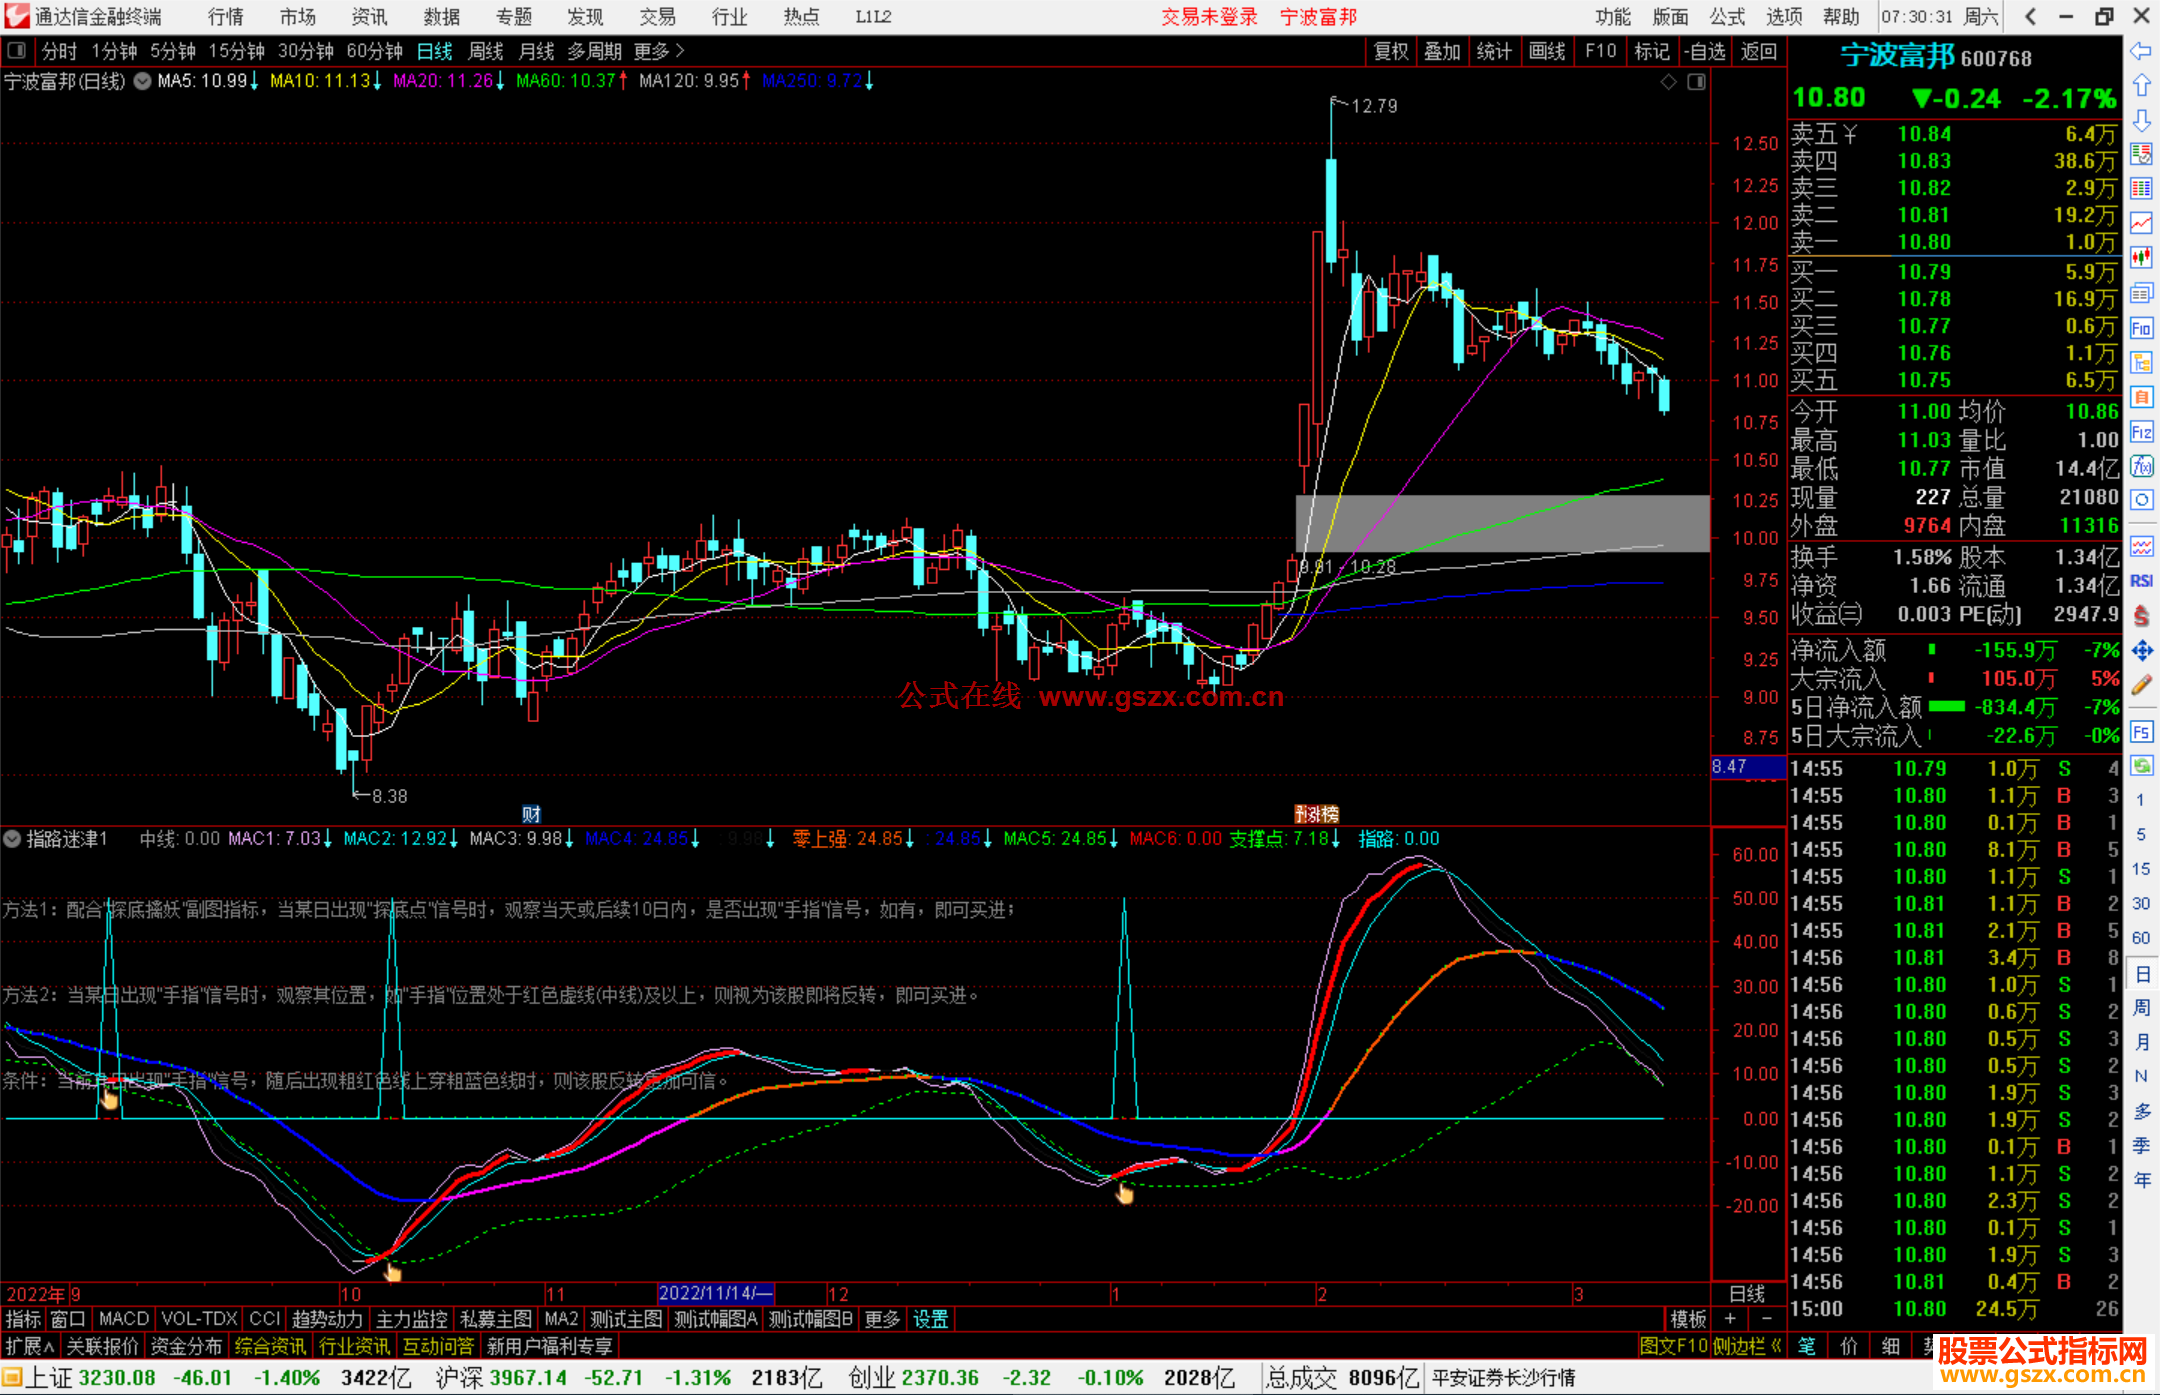Click the plus zoom-in button
Image resolution: width=2160 pixels, height=1395 pixels.
click(1730, 1319)
